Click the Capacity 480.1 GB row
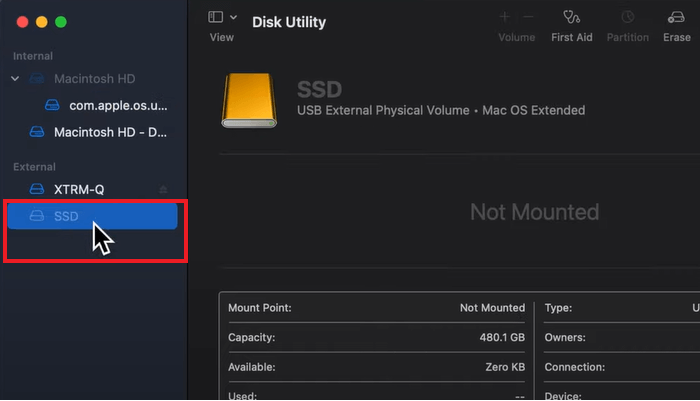The height and width of the screenshot is (401, 700). click(x=376, y=338)
